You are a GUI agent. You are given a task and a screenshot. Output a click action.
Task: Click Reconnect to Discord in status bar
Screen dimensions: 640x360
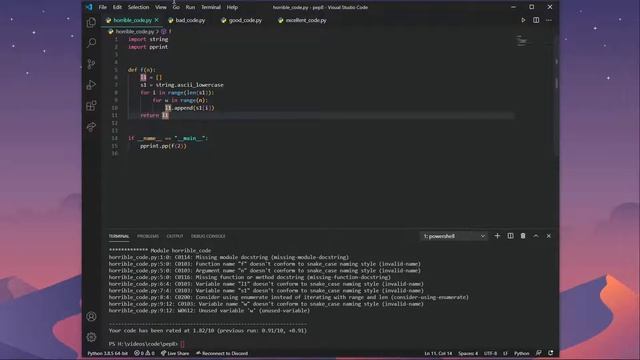point(222,353)
